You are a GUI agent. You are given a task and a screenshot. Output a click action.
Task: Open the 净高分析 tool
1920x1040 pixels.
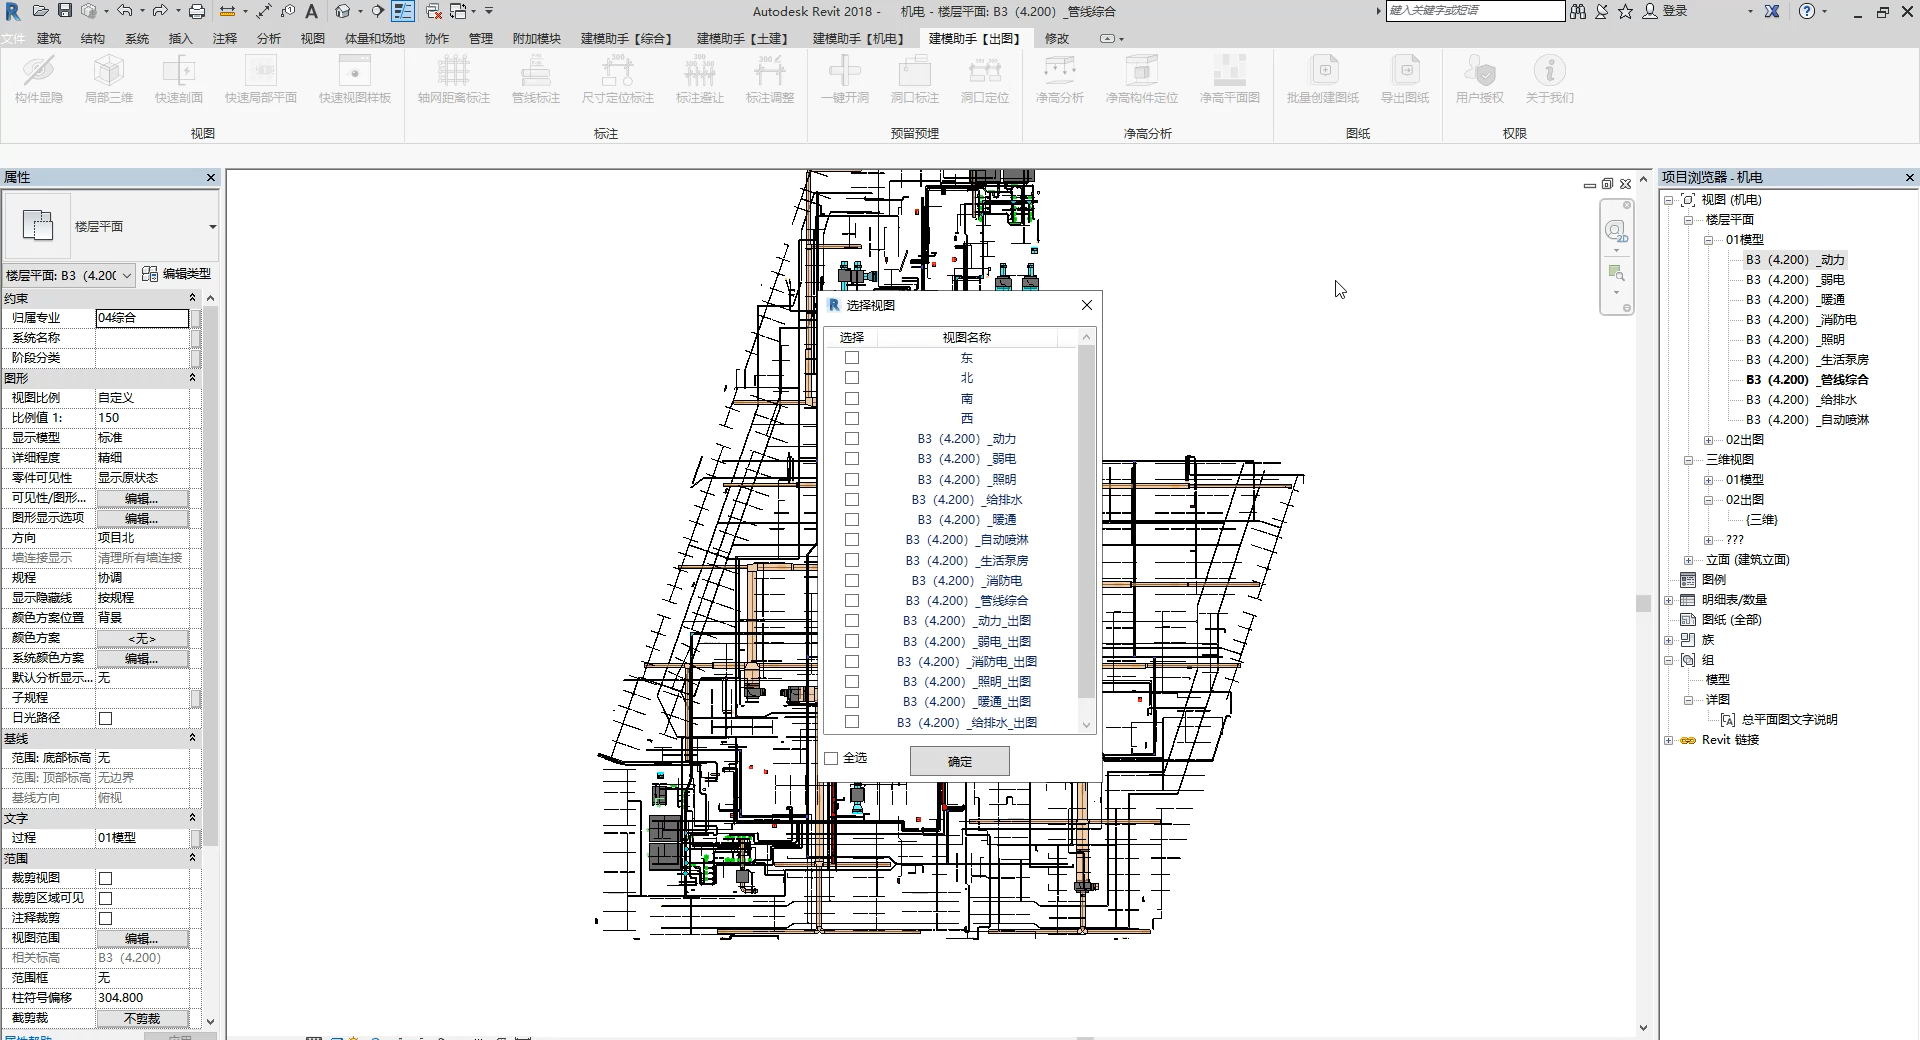[x=1059, y=72]
